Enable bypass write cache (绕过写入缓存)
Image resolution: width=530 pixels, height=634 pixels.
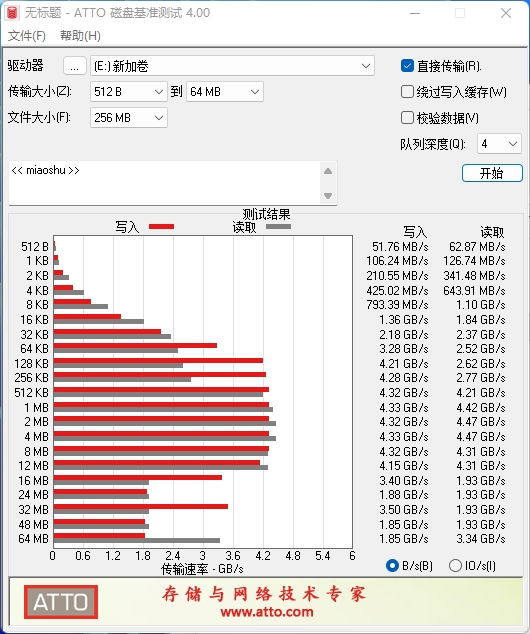click(x=407, y=92)
